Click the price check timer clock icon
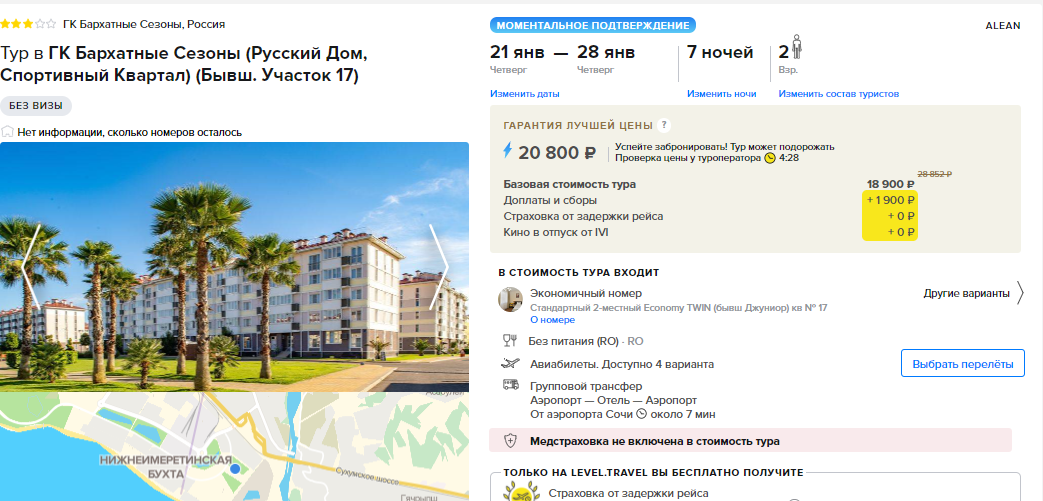Image resolution: width=1043 pixels, height=501 pixels. coord(770,158)
